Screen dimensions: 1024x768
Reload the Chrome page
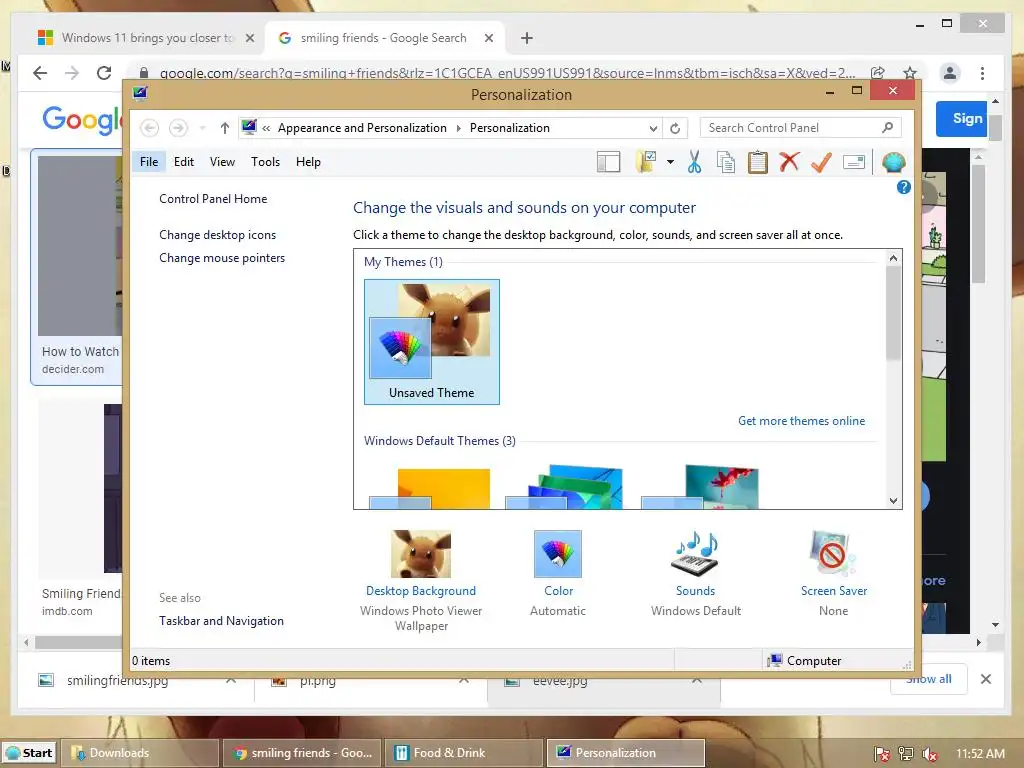[x=104, y=72]
